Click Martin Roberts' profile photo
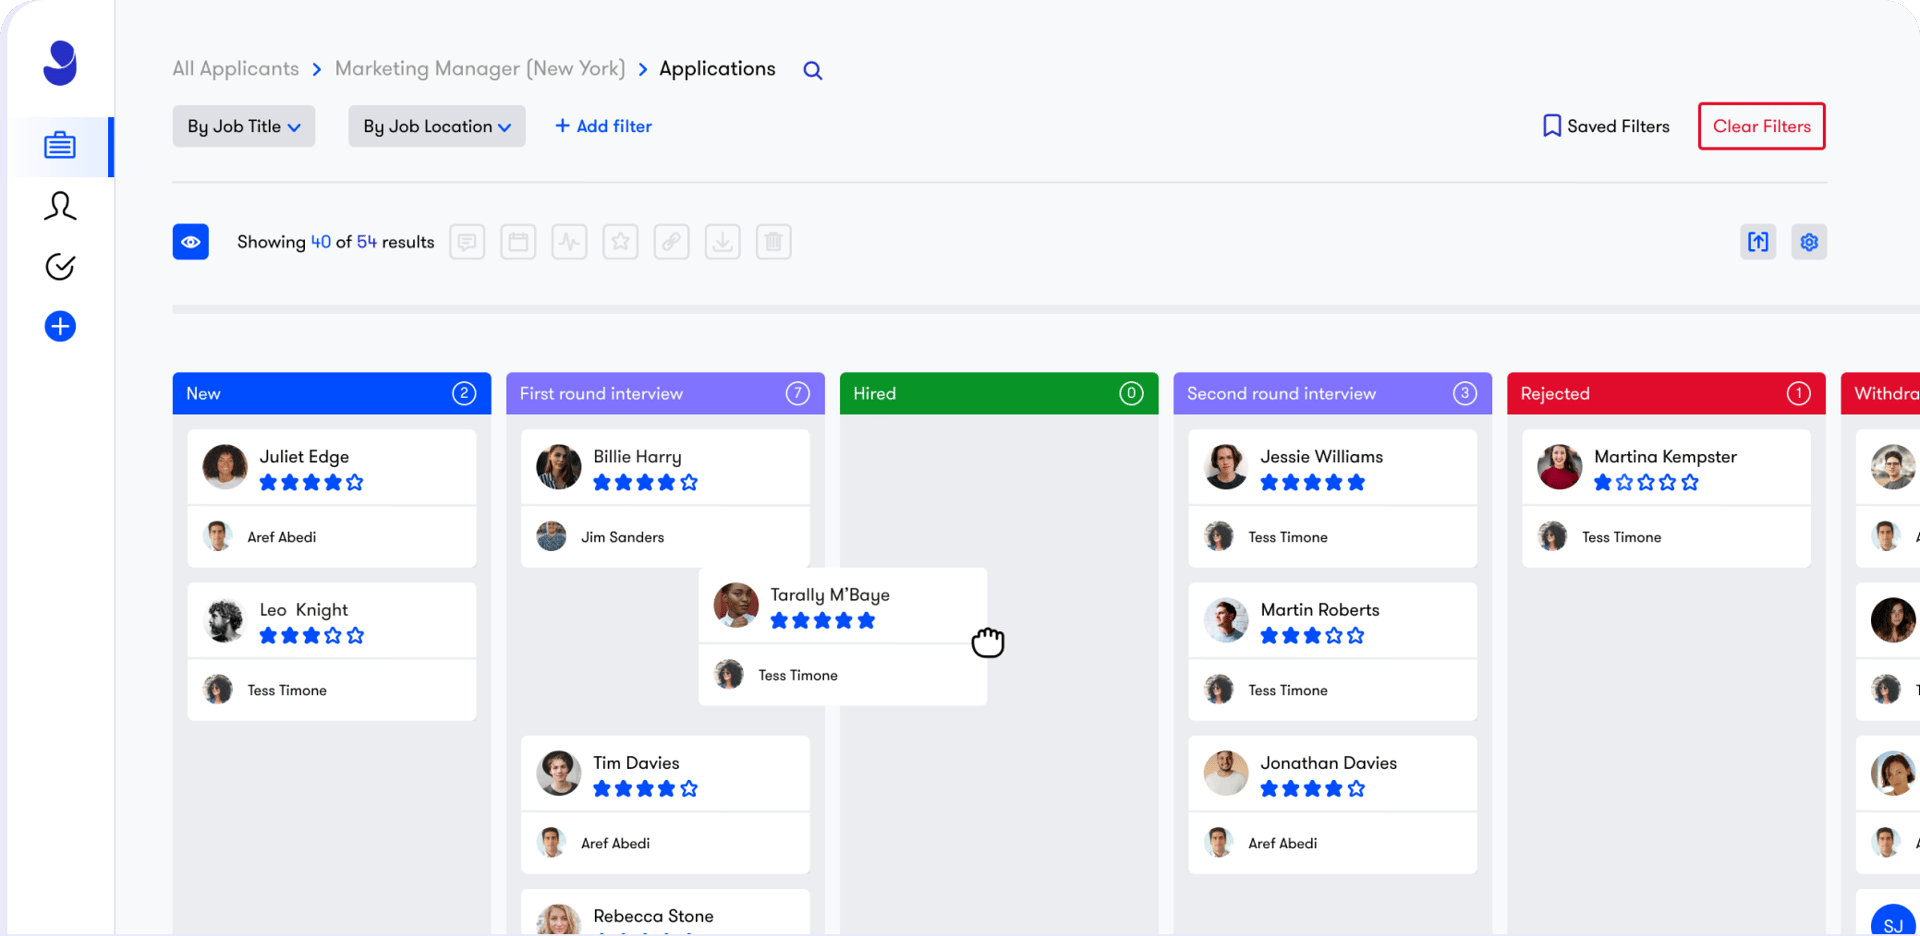This screenshot has width=1920, height=936. pyautogui.click(x=1226, y=620)
